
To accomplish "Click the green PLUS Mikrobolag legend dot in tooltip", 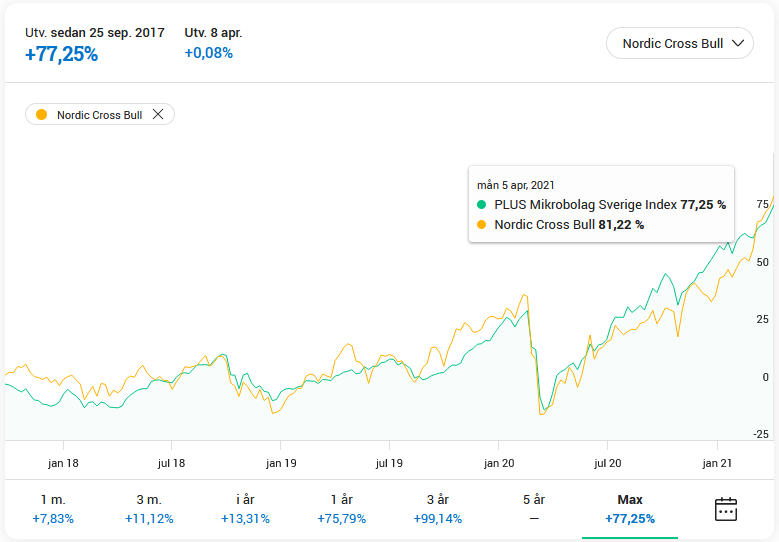I will pyautogui.click(x=482, y=204).
